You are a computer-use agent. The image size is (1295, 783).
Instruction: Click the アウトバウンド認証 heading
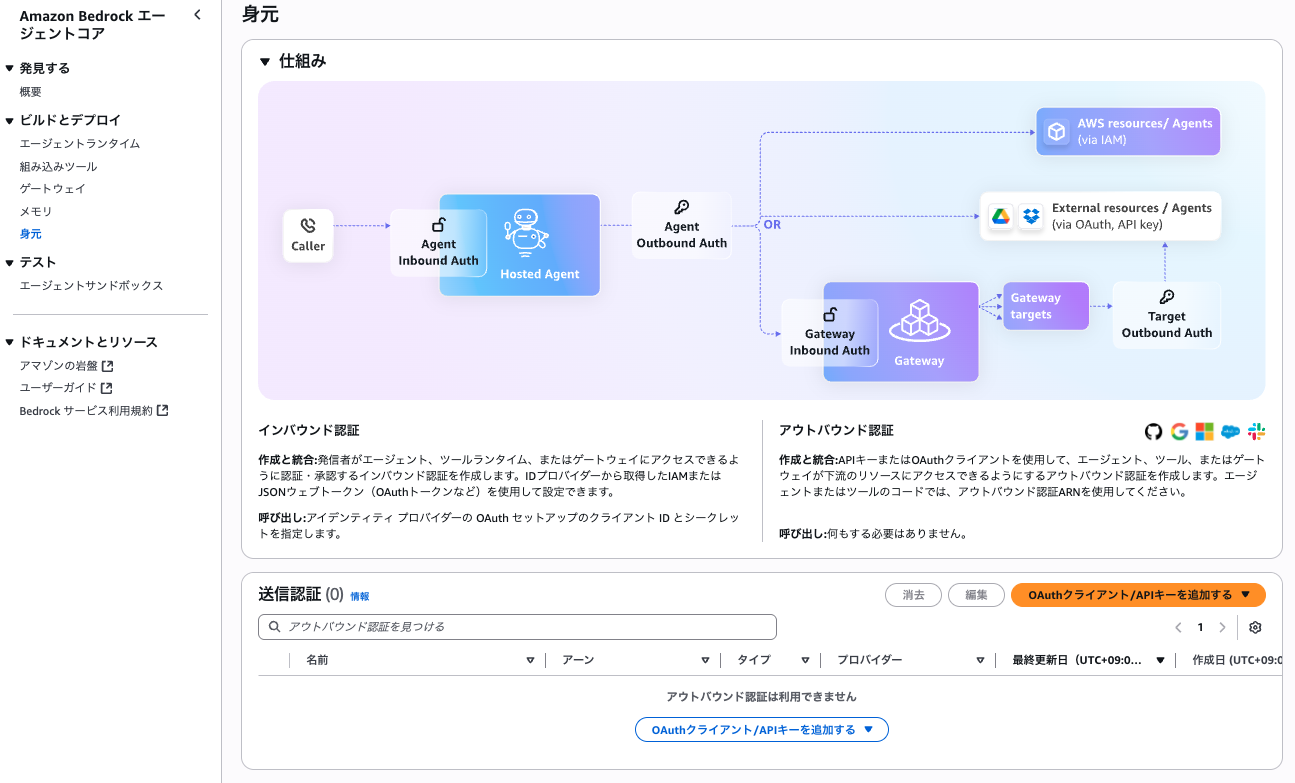836,430
